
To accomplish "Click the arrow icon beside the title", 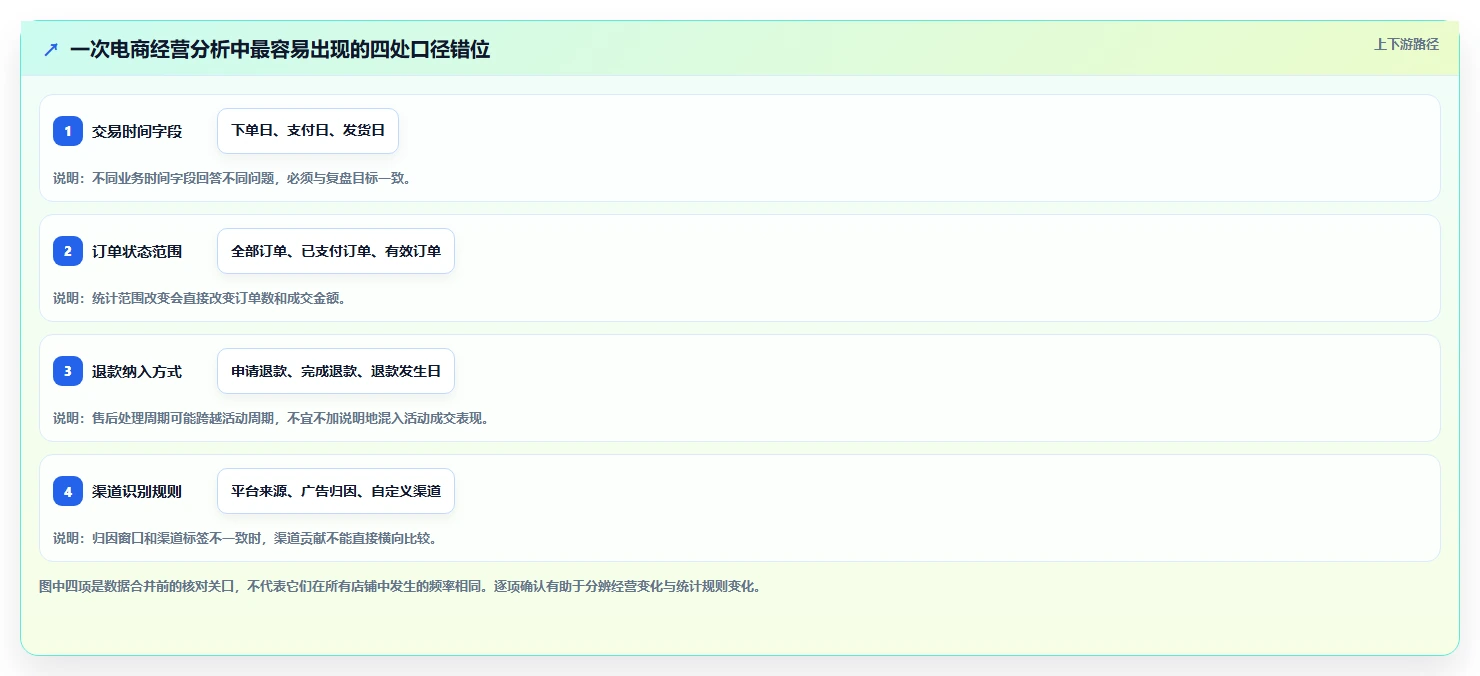I will pyautogui.click(x=51, y=49).
